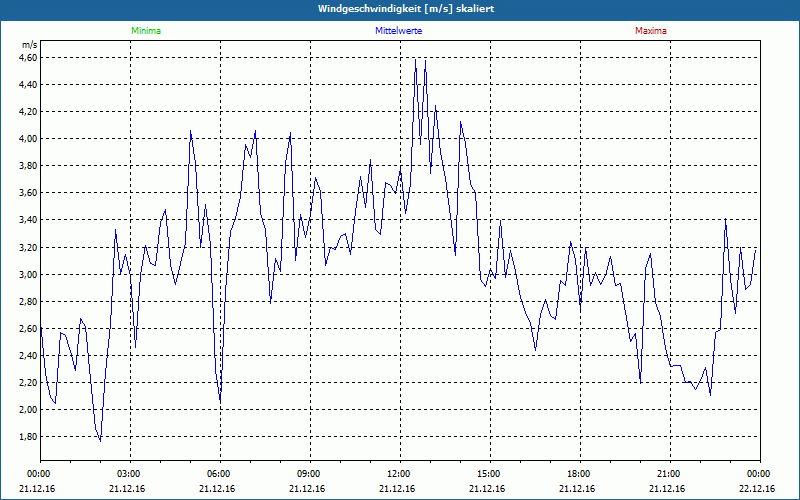This screenshot has width=800, height=500.
Task: Click the 06:00 time axis label
Action: (x=220, y=474)
